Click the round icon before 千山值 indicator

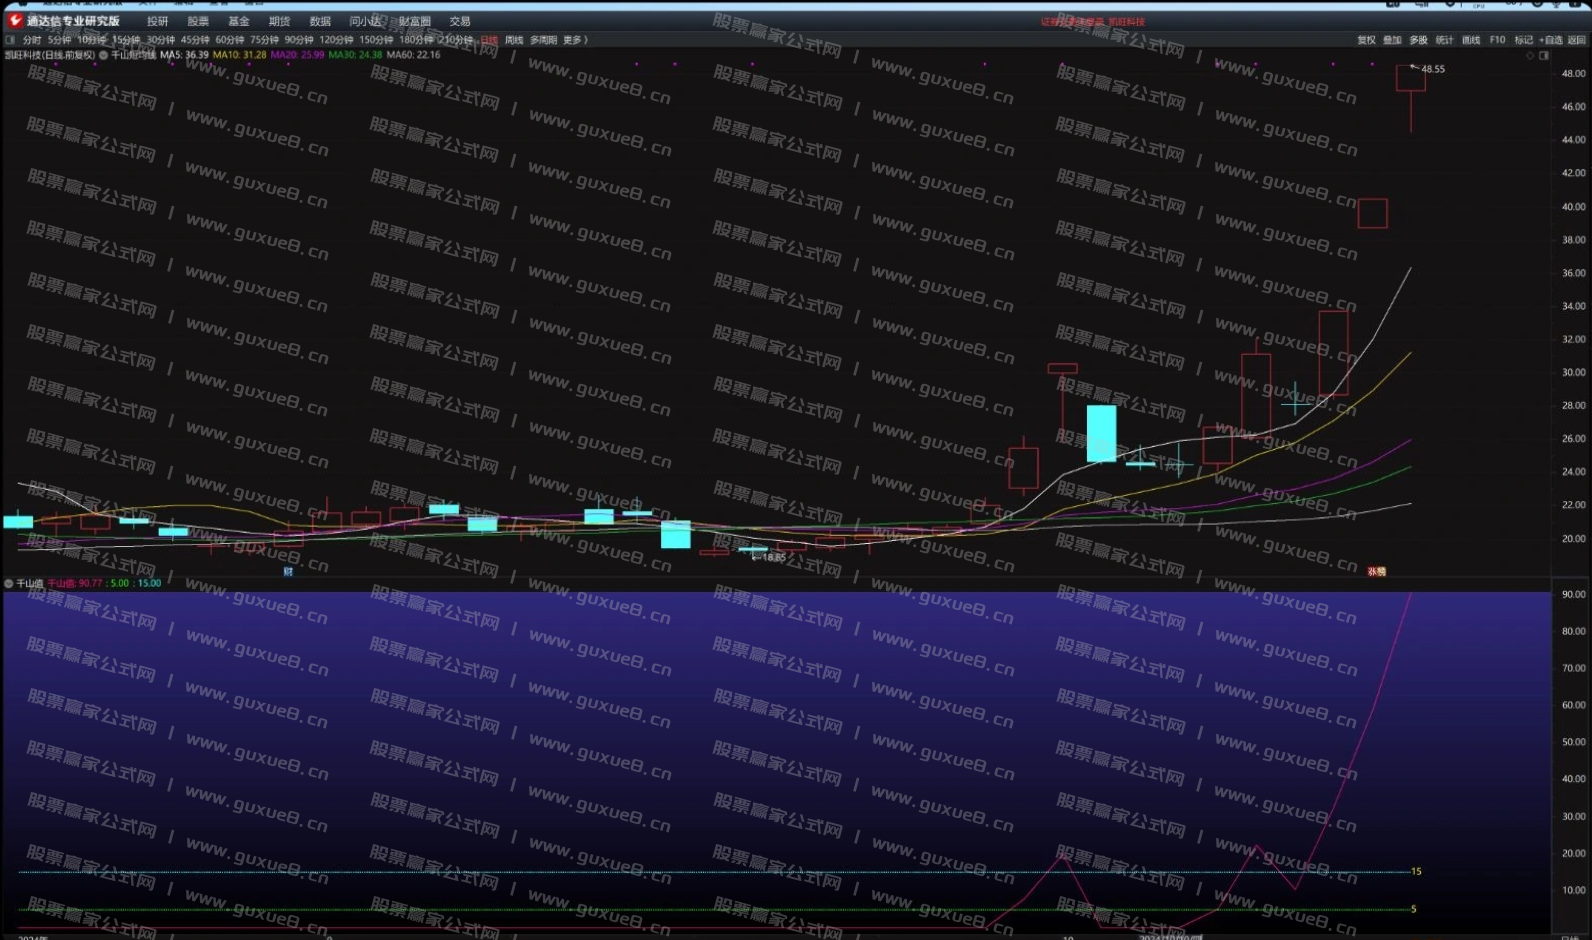click(9, 583)
